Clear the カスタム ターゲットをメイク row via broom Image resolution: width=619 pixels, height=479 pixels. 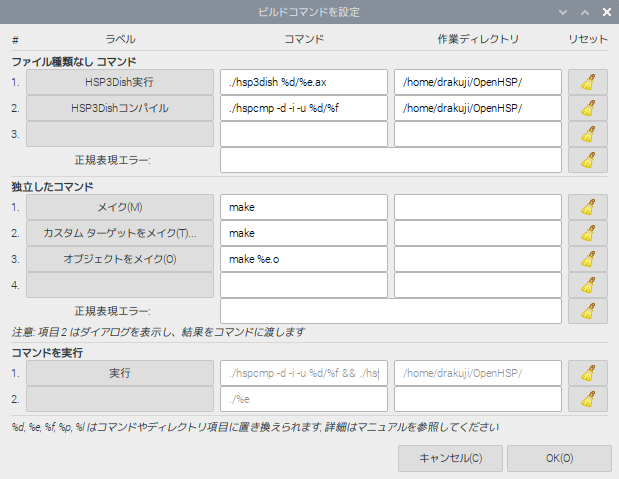point(588,233)
